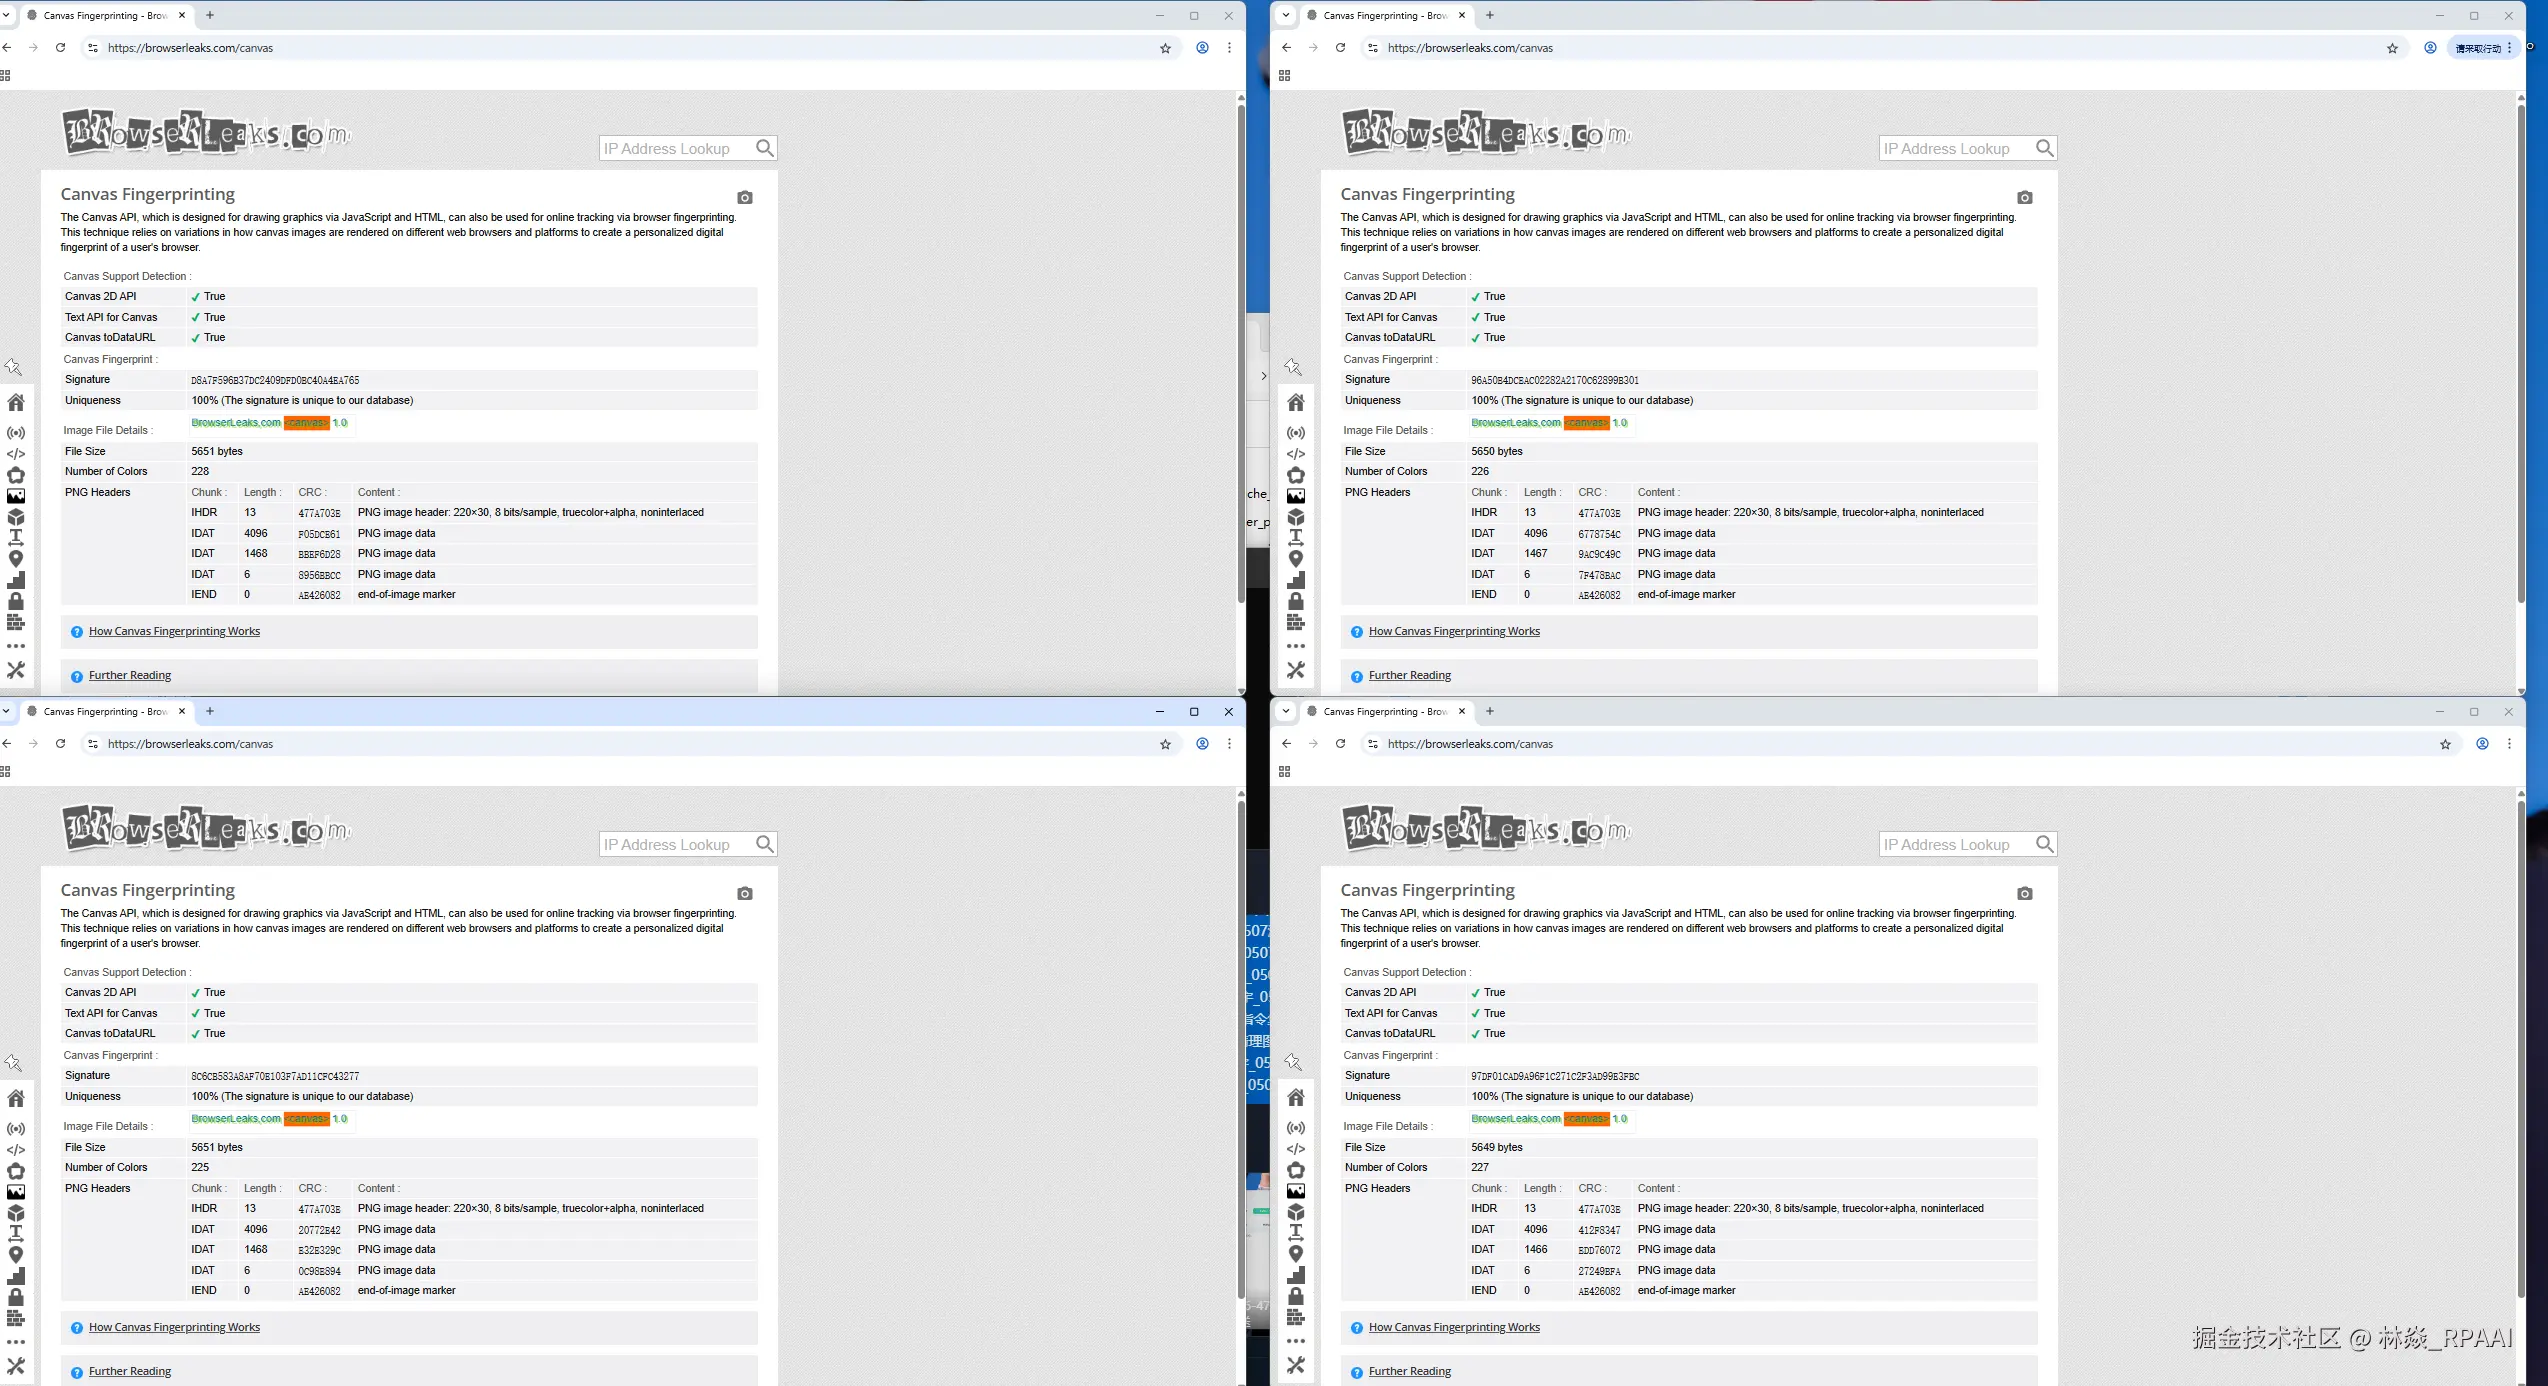
Task: Expand tab search chevron in top-left window
Action: pyautogui.click(x=6, y=15)
